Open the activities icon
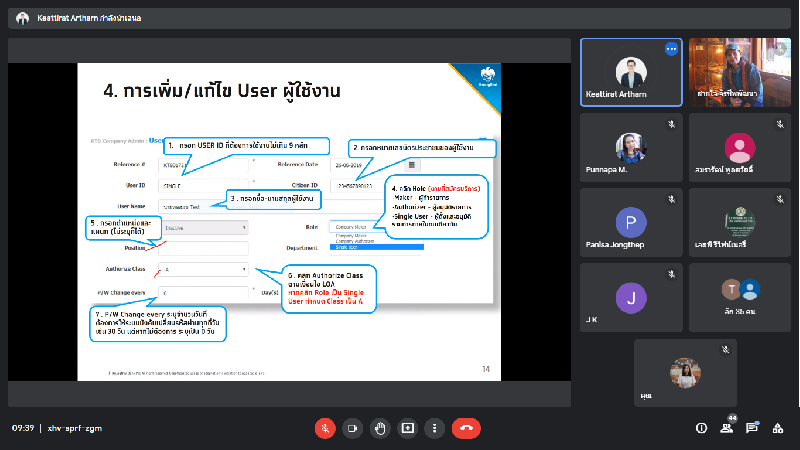The image size is (800, 450). point(778,427)
